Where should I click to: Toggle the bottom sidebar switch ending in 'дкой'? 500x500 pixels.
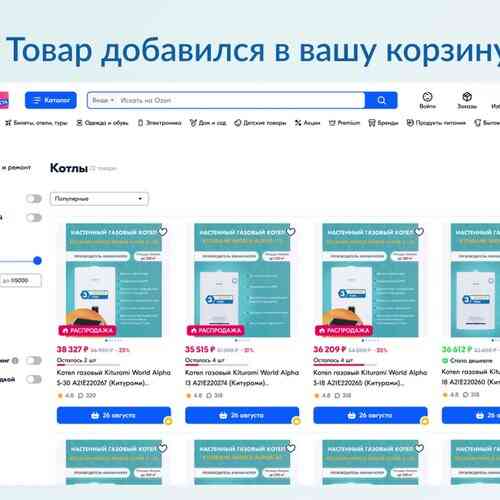tap(34, 379)
